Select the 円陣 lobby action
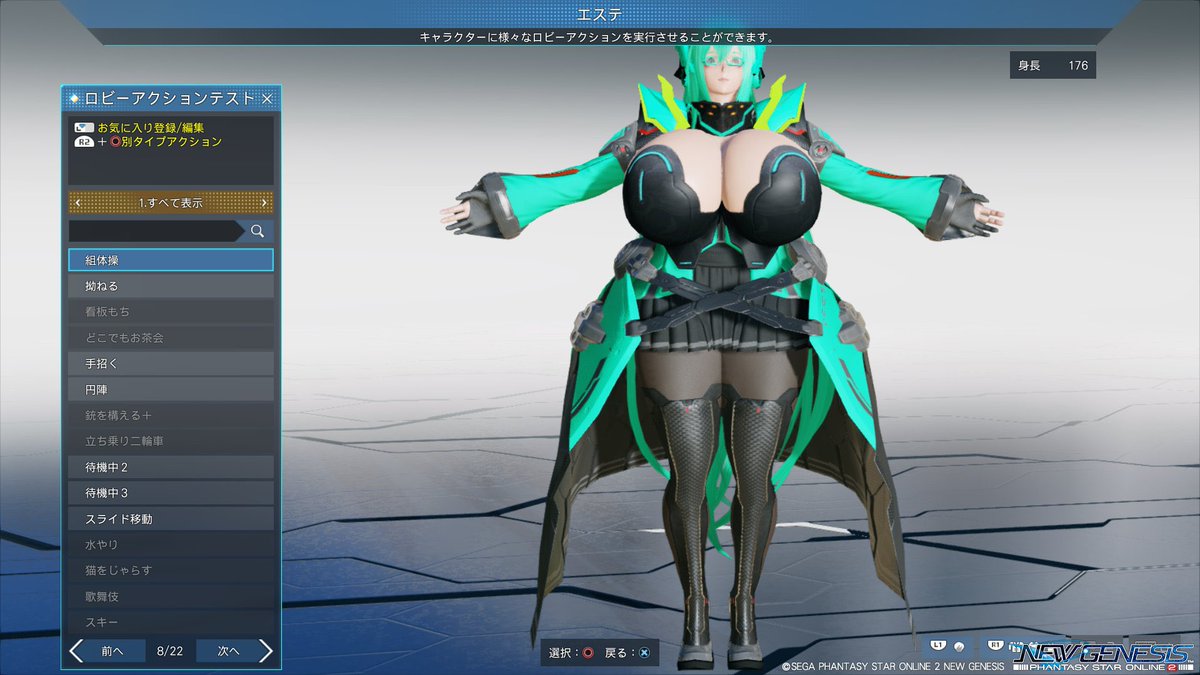Viewport: 1200px width, 675px height. tap(171, 390)
